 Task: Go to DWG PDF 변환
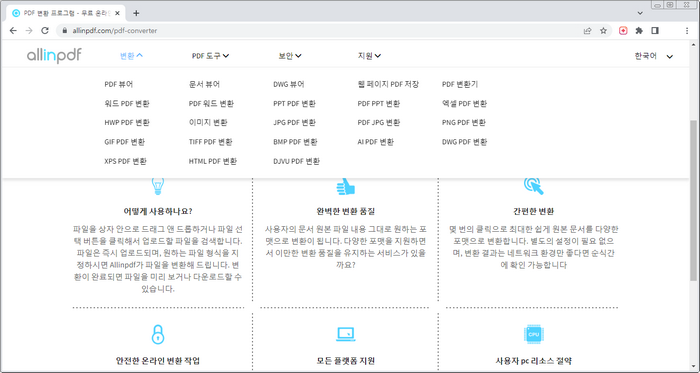(464, 142)
